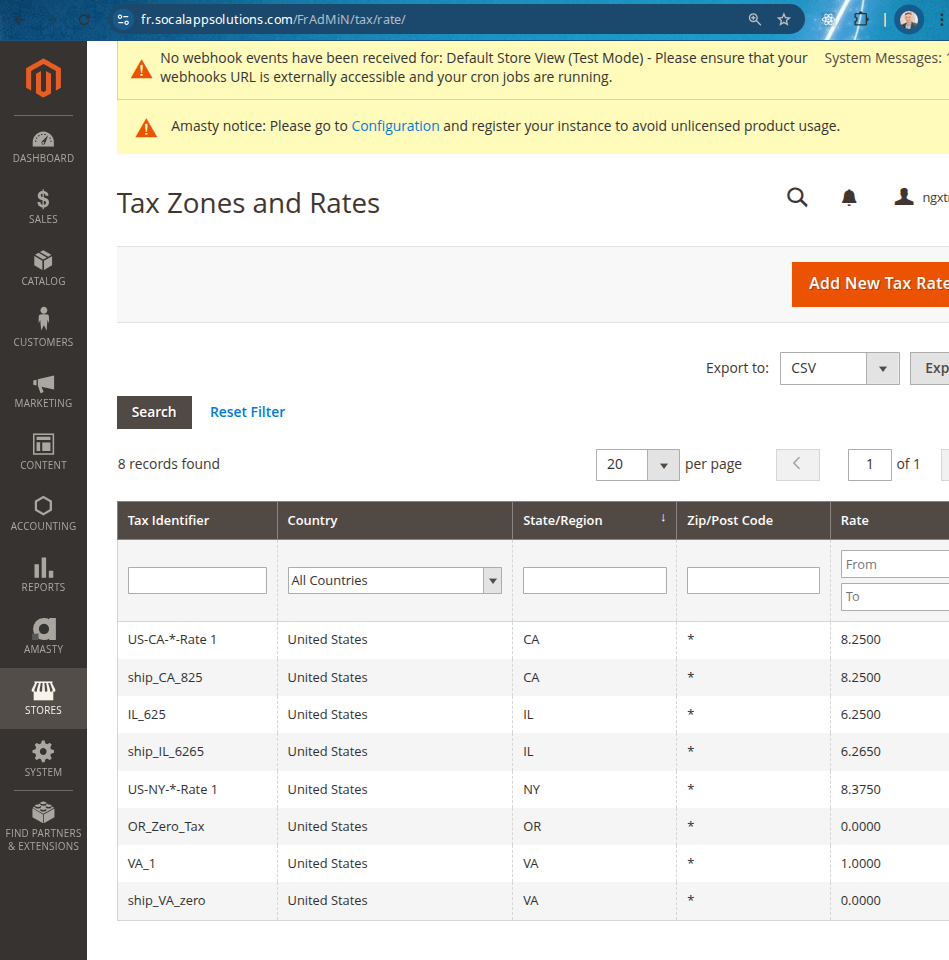Open the per page count dropdown
The image size is (949, 960).
point(663,464)
